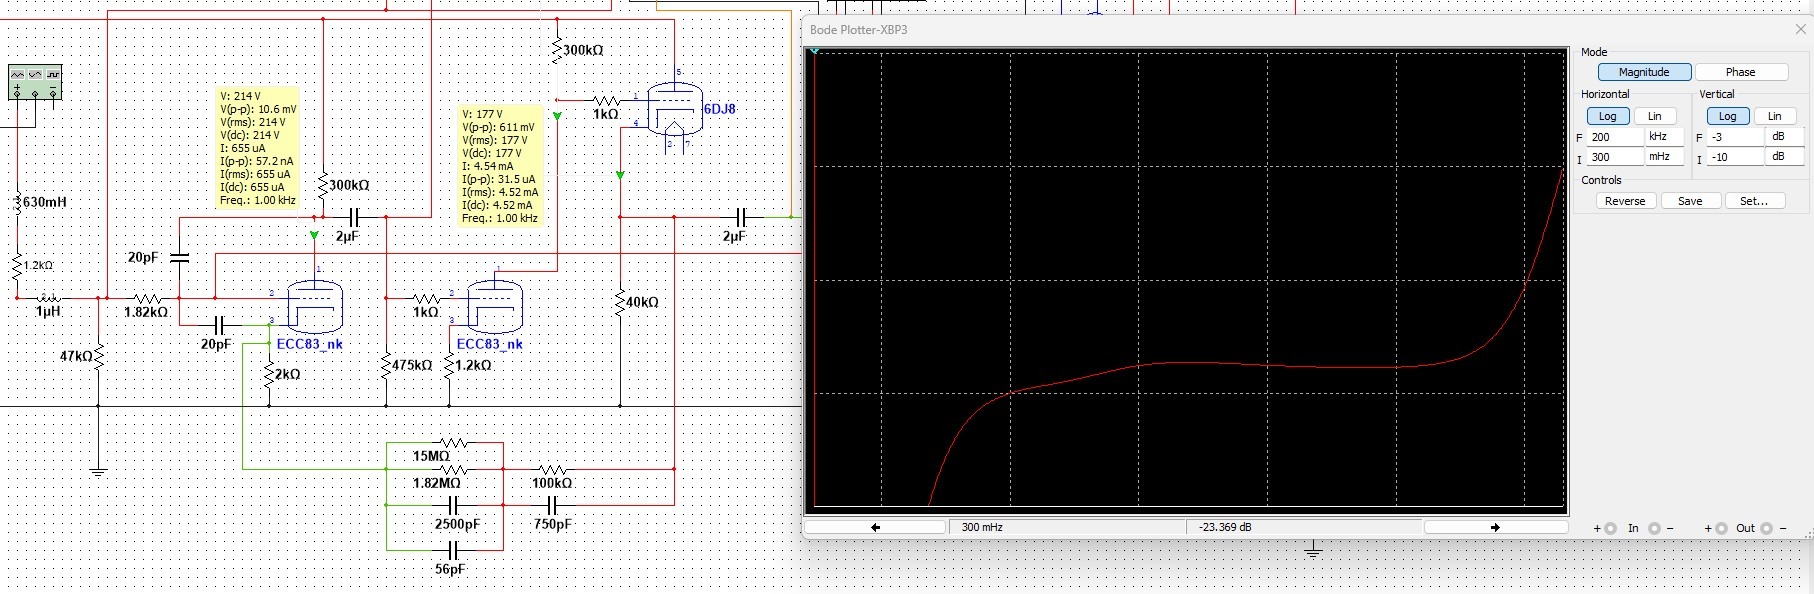
Task: Select the 630mH inductor symbol
Action: click(x=17, y=203)
